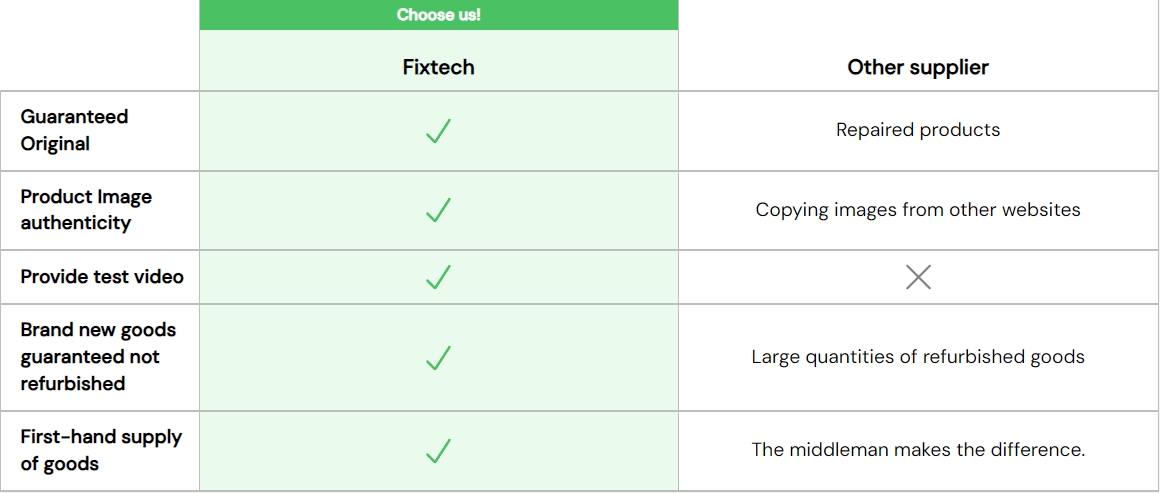This screenshot has height=493, width=1160.
Task: Click the checkmark for First-hand supply of goods
Action: [x=438, y=450]
